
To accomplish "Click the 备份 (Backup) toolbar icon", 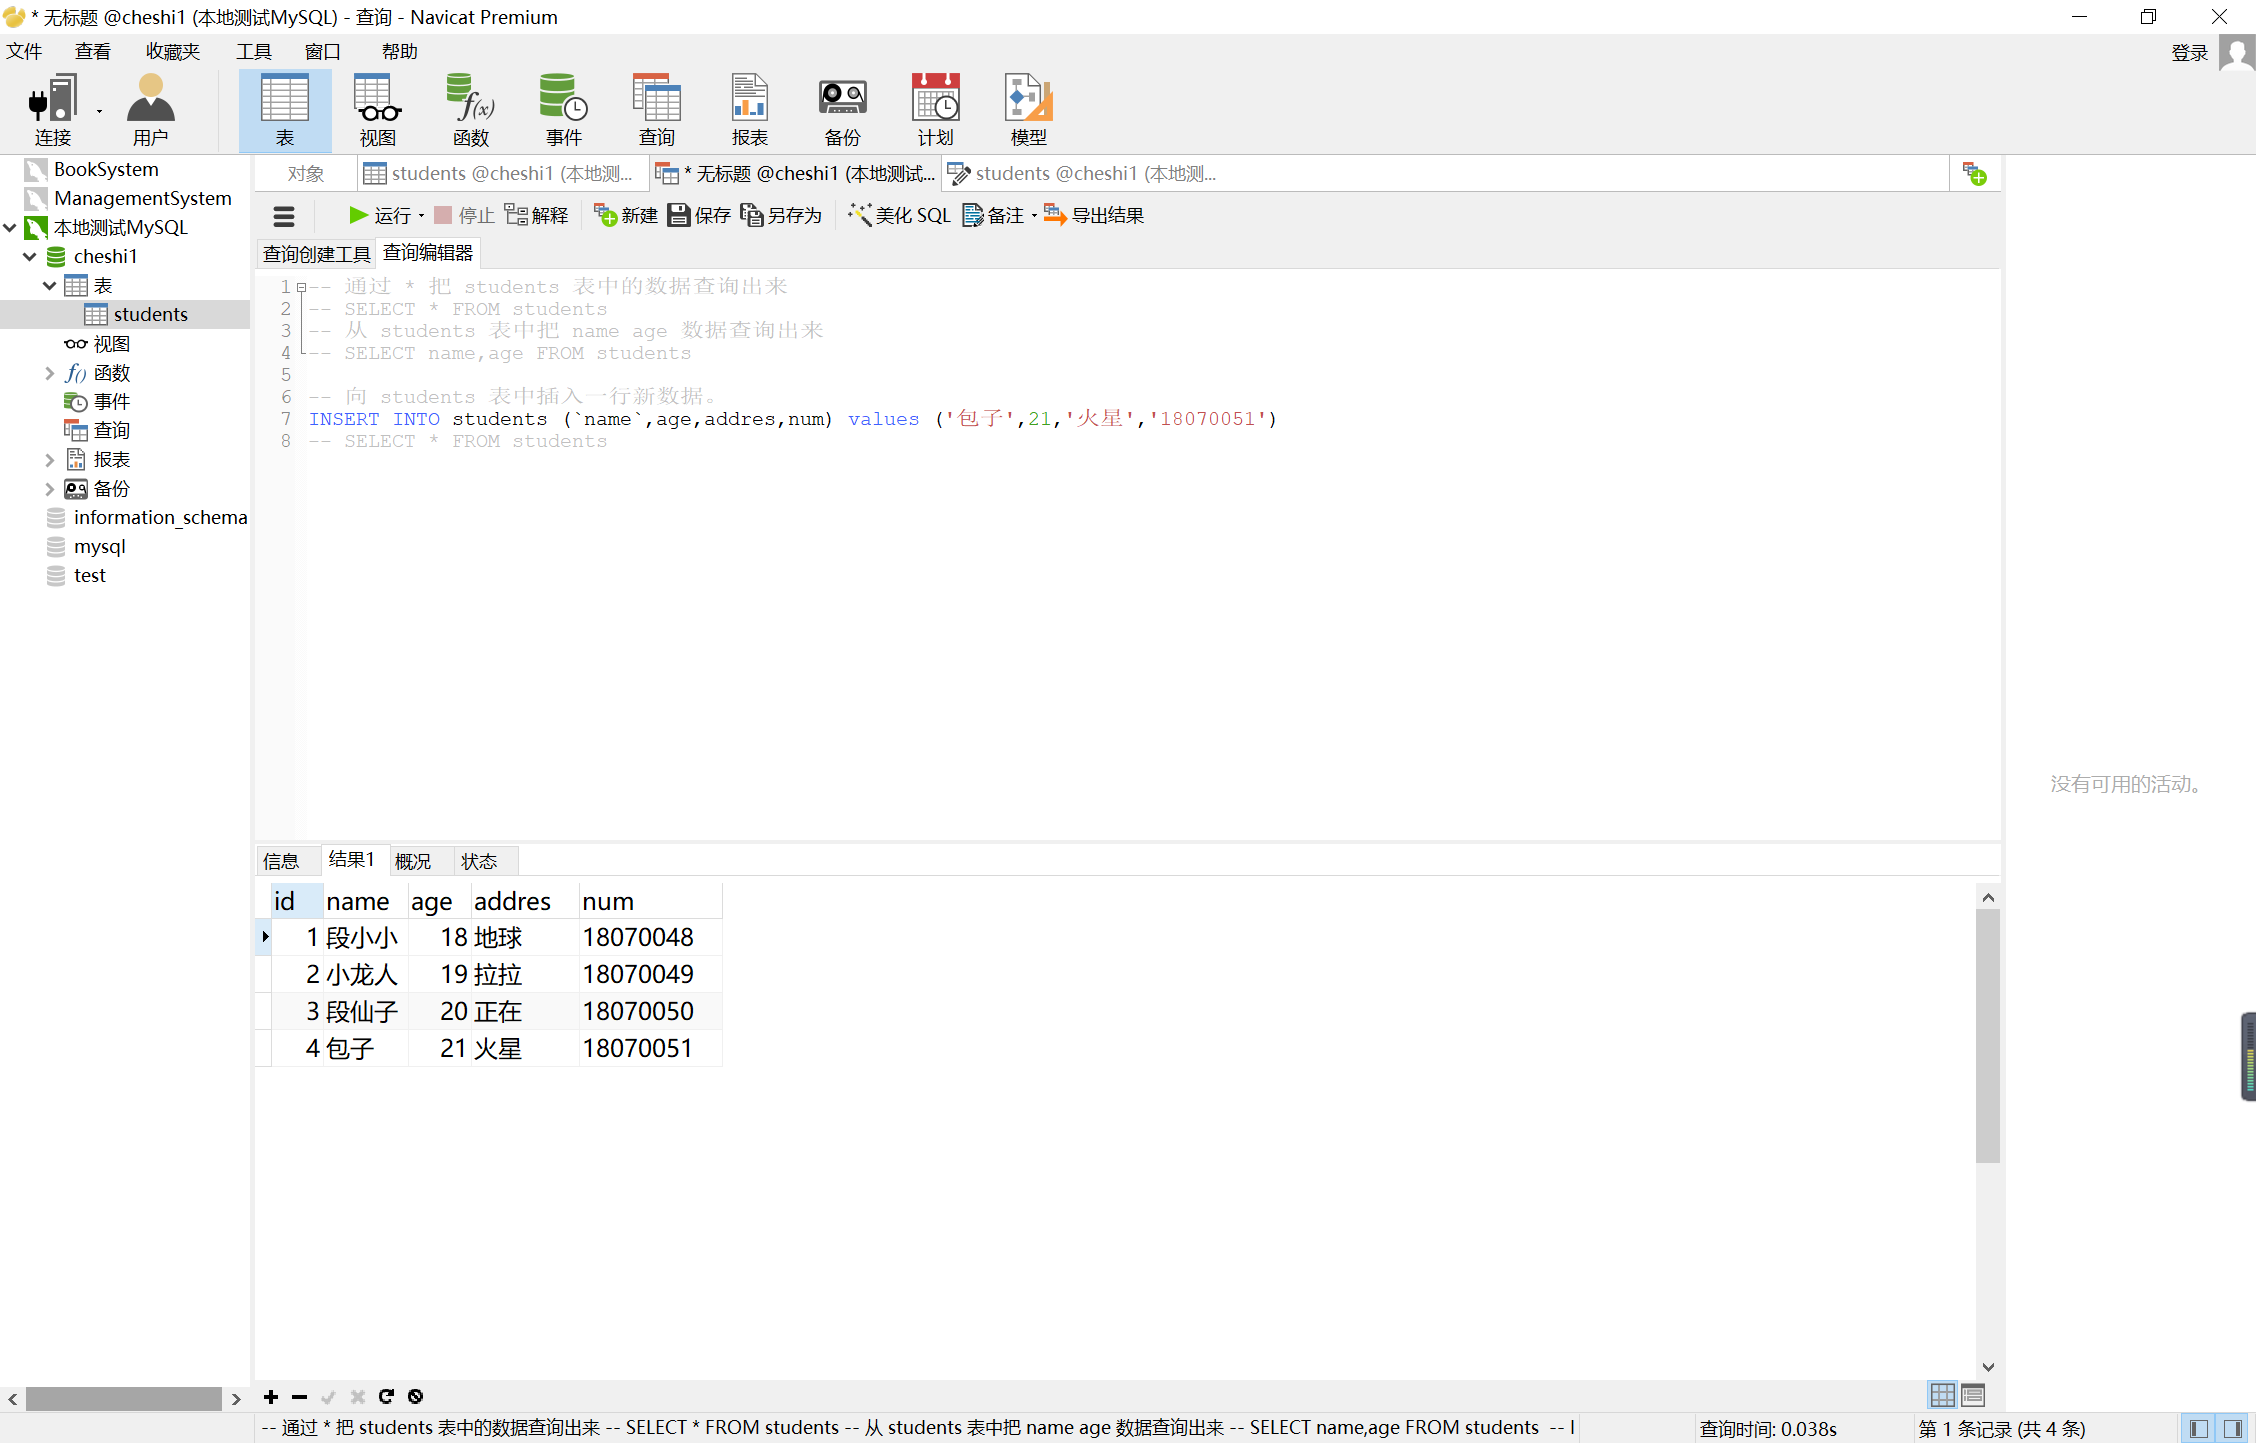I will [x=842, y=110].
